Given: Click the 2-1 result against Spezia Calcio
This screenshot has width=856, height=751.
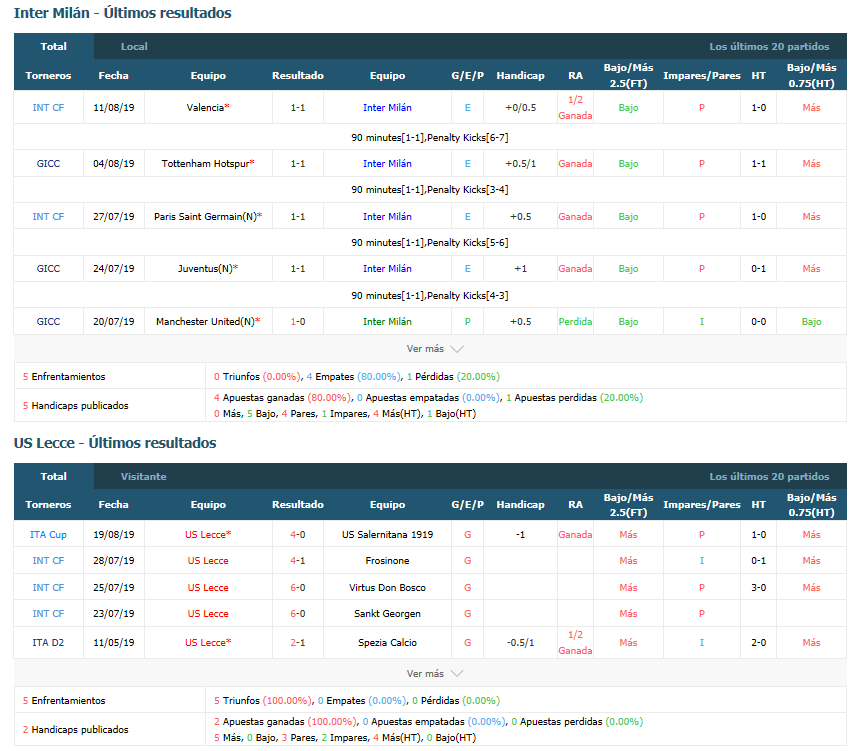Looking at the screenshot, I should (x=298, y=642).
